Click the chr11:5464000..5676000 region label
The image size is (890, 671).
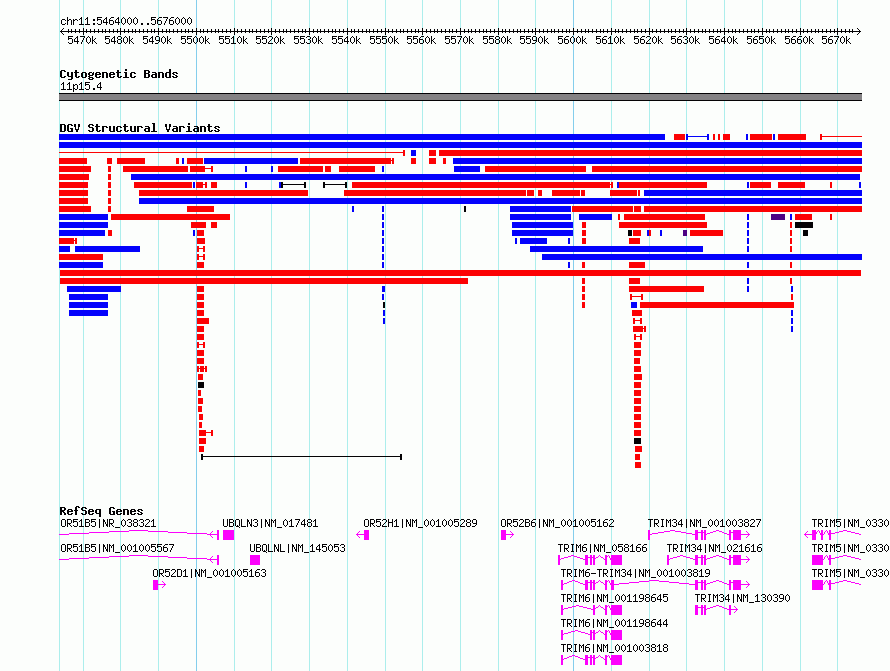126,21
